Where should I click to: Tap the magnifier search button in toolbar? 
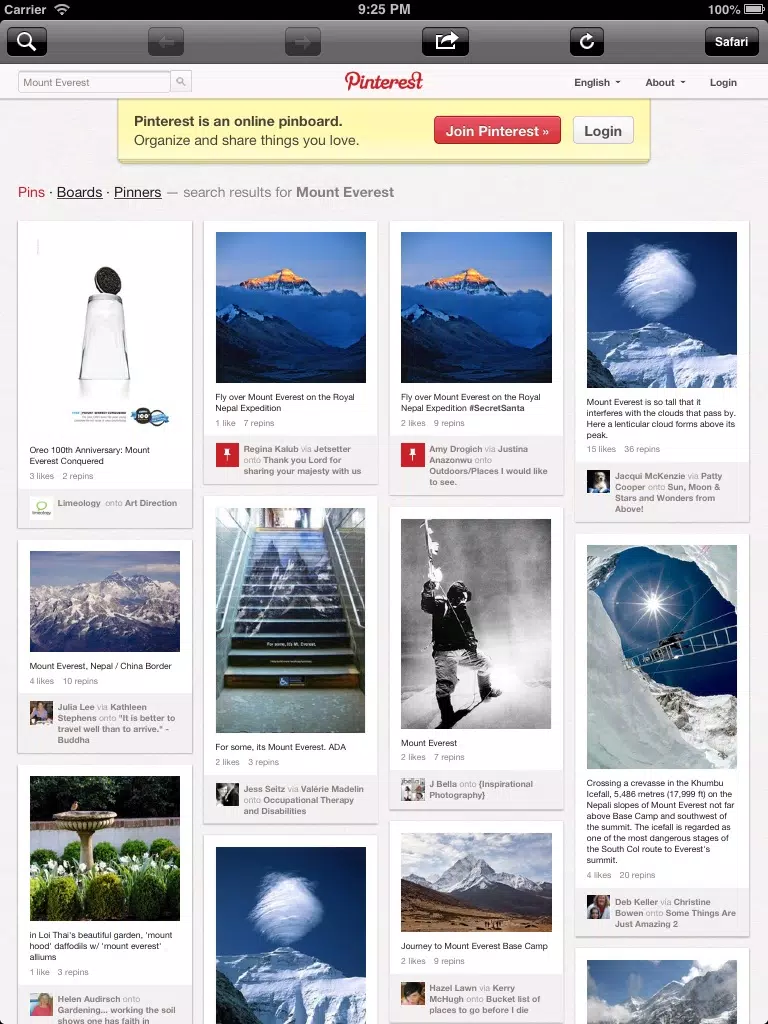click(x=27, y=42)
